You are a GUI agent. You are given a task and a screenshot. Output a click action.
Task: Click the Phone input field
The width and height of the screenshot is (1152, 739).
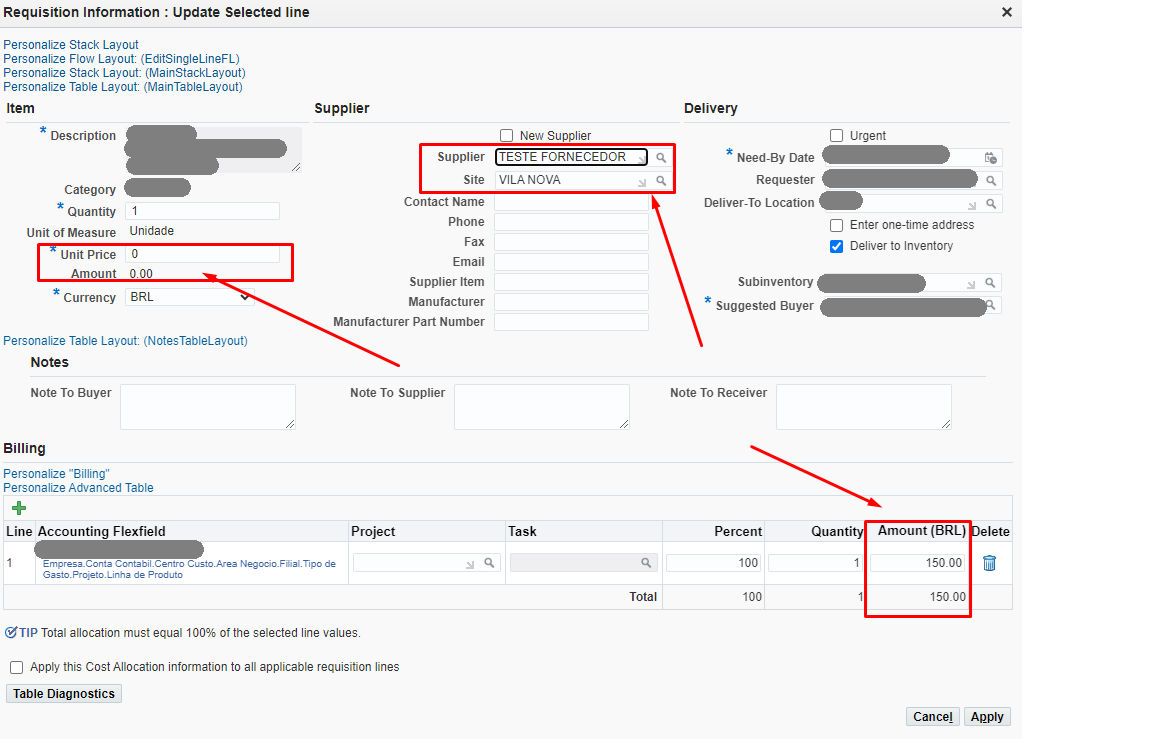pyautogui.click(x=571, y=222)
